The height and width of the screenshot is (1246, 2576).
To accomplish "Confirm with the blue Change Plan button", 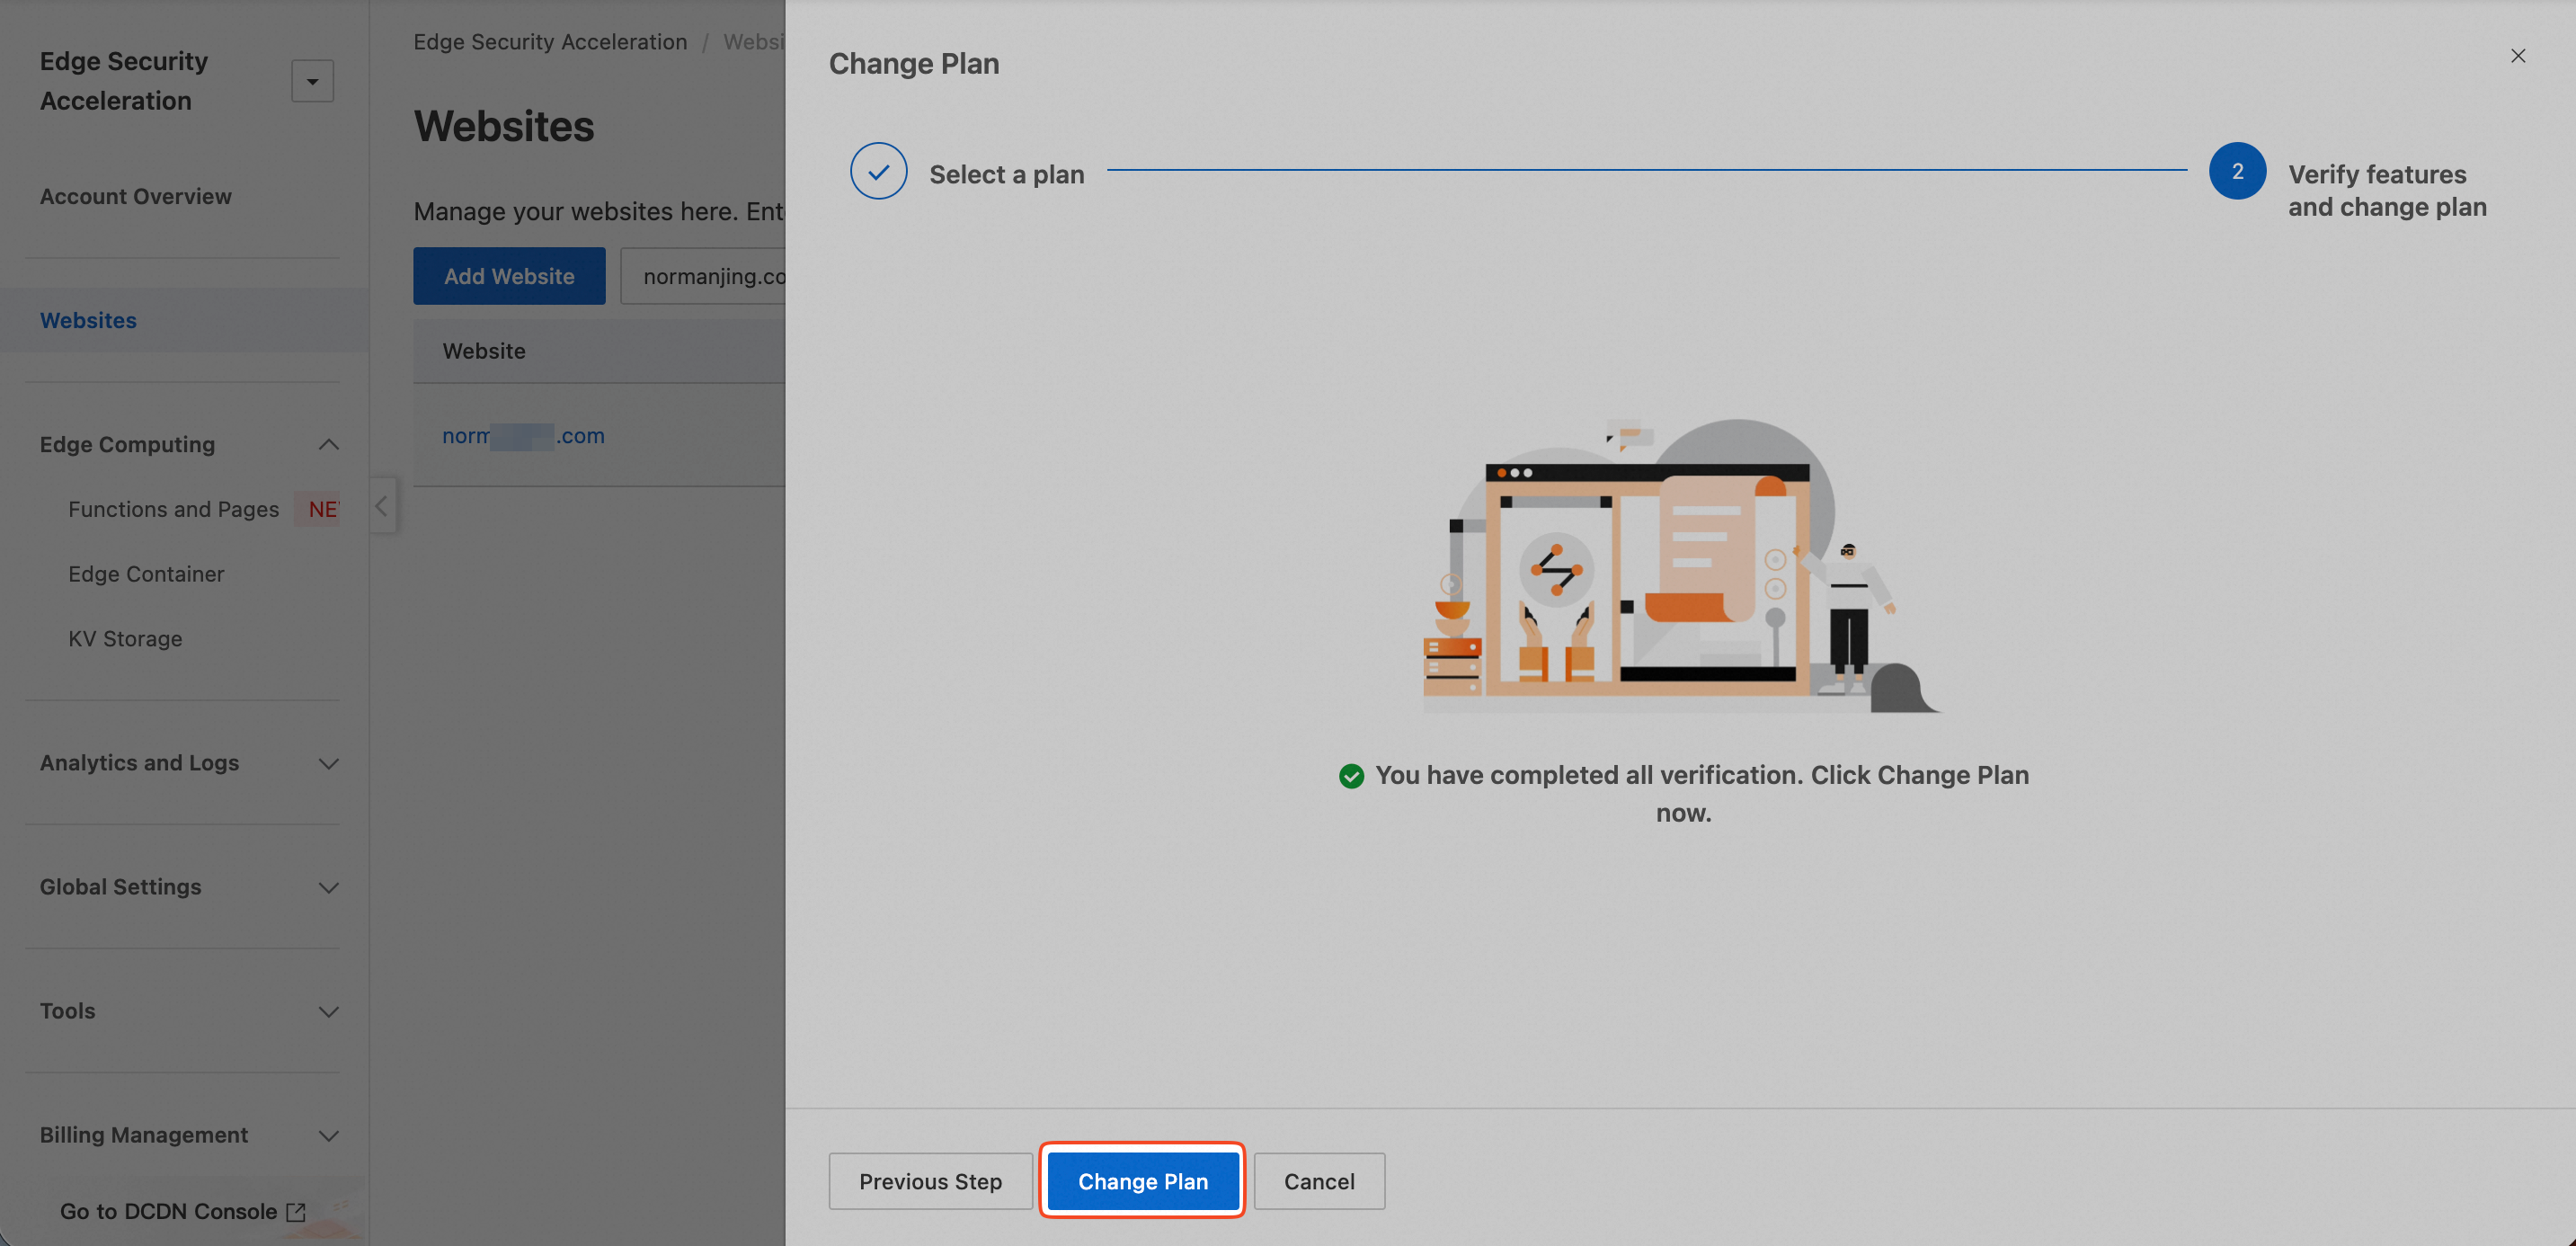I will (x=1142, y=1180).
